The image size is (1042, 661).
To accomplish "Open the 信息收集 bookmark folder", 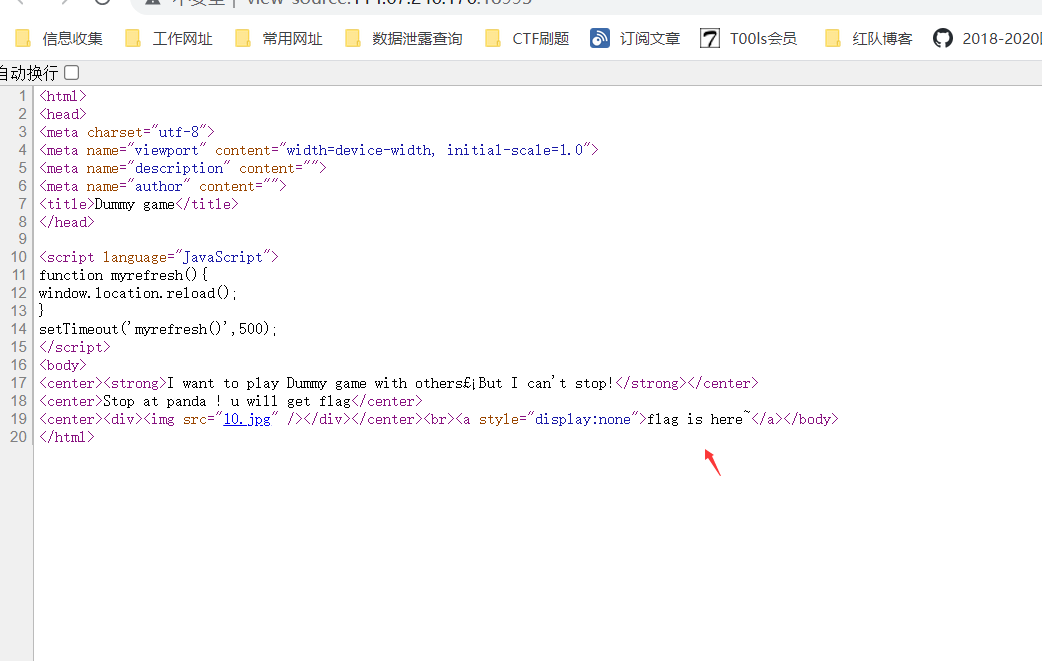I will tap(59, 39).
